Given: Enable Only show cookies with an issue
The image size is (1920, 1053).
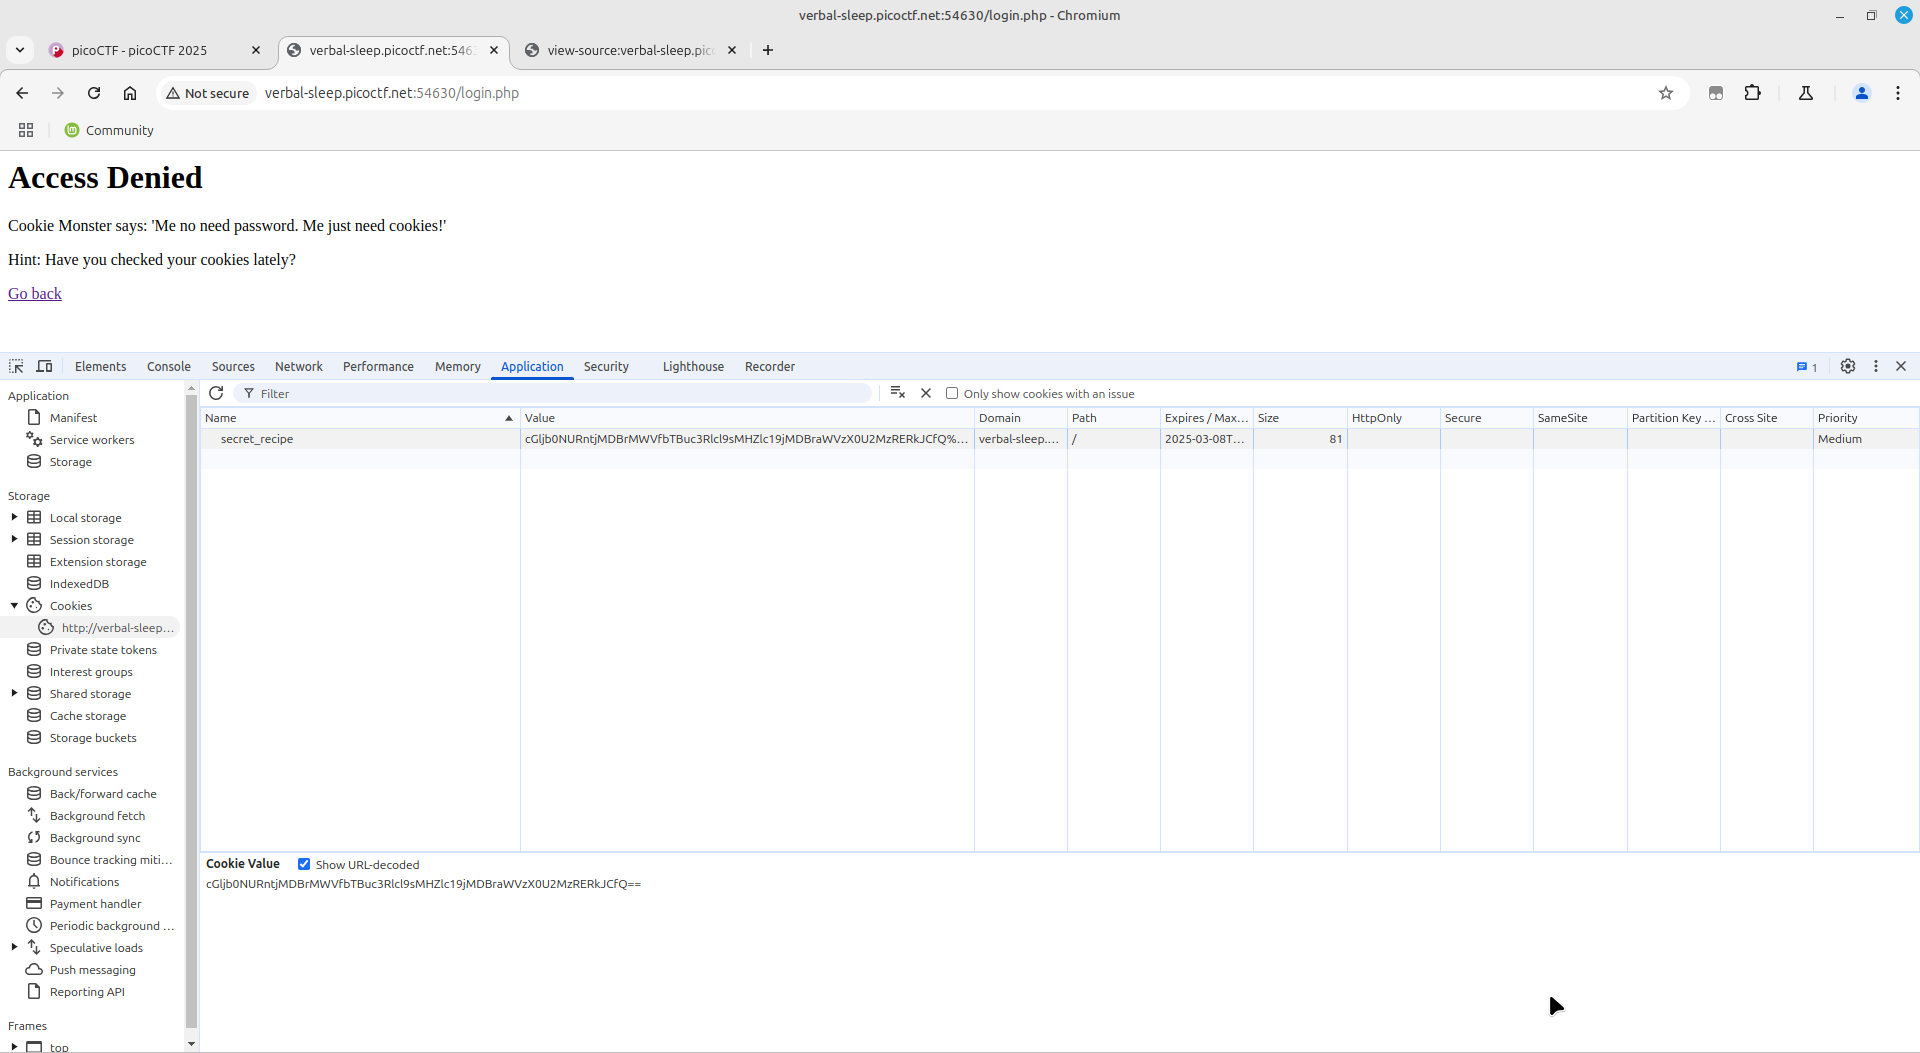Looking at the screenshot, I should tap(952, 393).
